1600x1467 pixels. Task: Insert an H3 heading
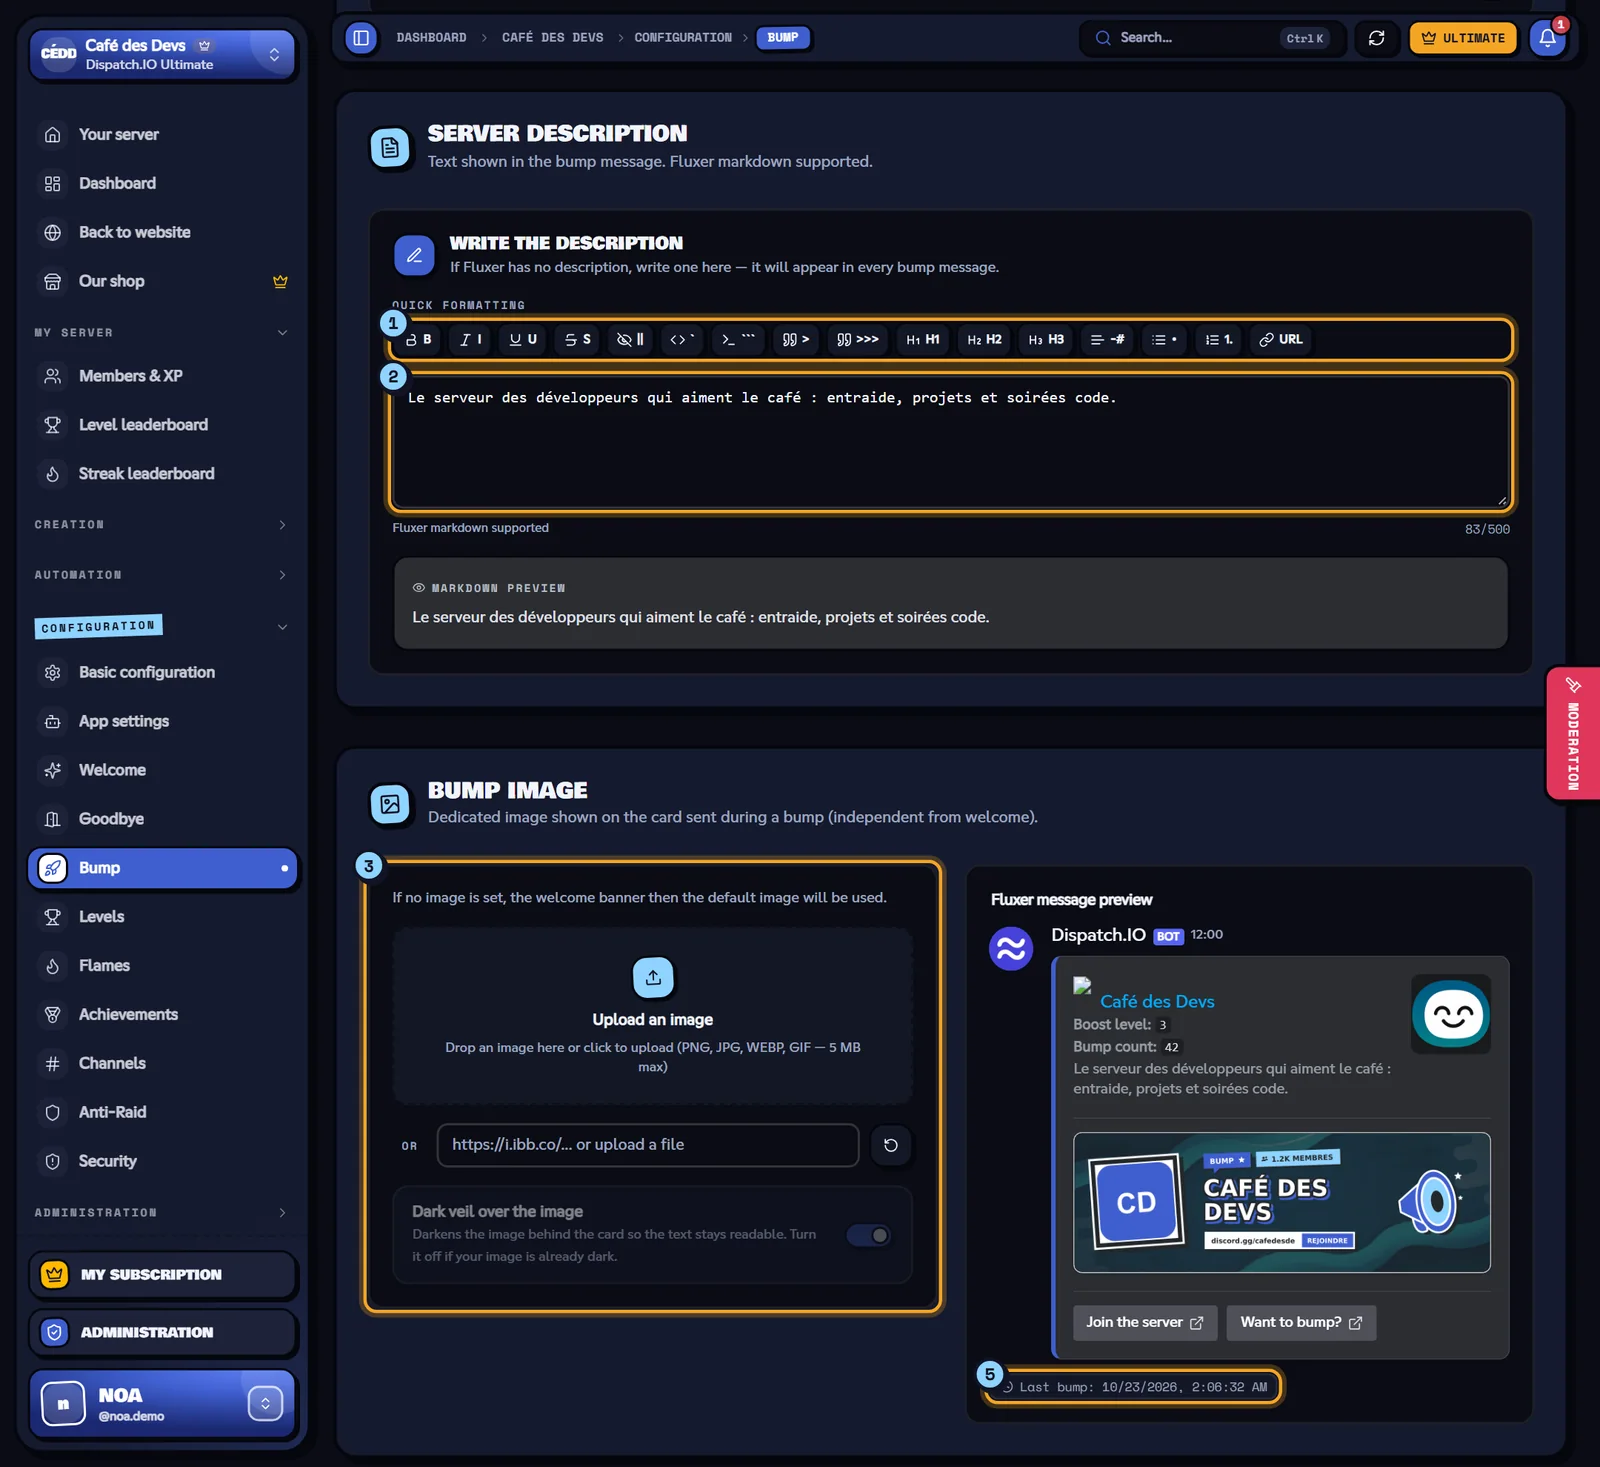[x=1046, y=340]
